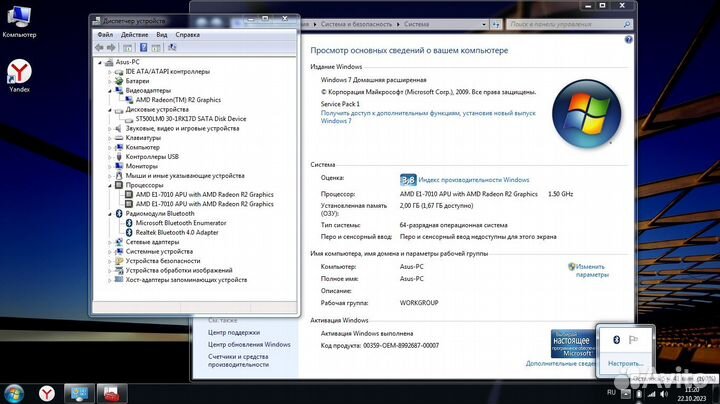Viewport: 720px width, 404px height.
Task: Click the Звуковые, видео и игровые устройства icon
Action: coord(119,128)
